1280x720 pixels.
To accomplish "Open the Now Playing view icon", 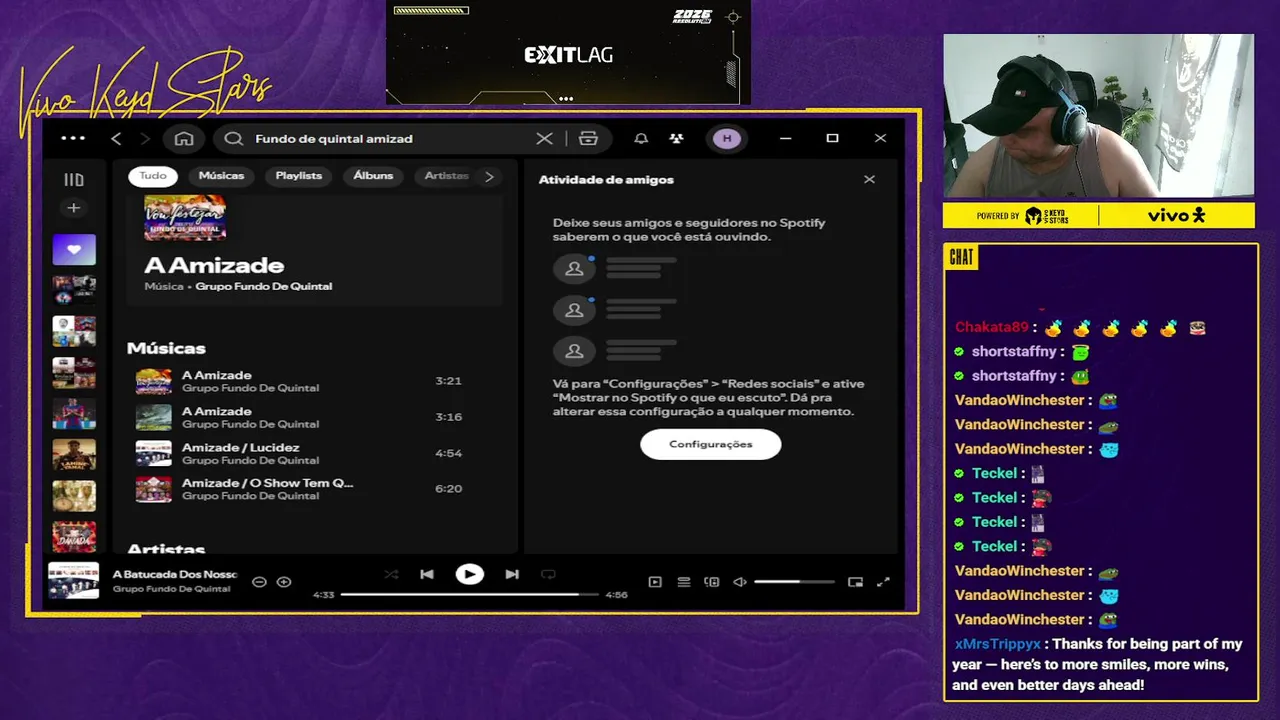I will [655, 582].
